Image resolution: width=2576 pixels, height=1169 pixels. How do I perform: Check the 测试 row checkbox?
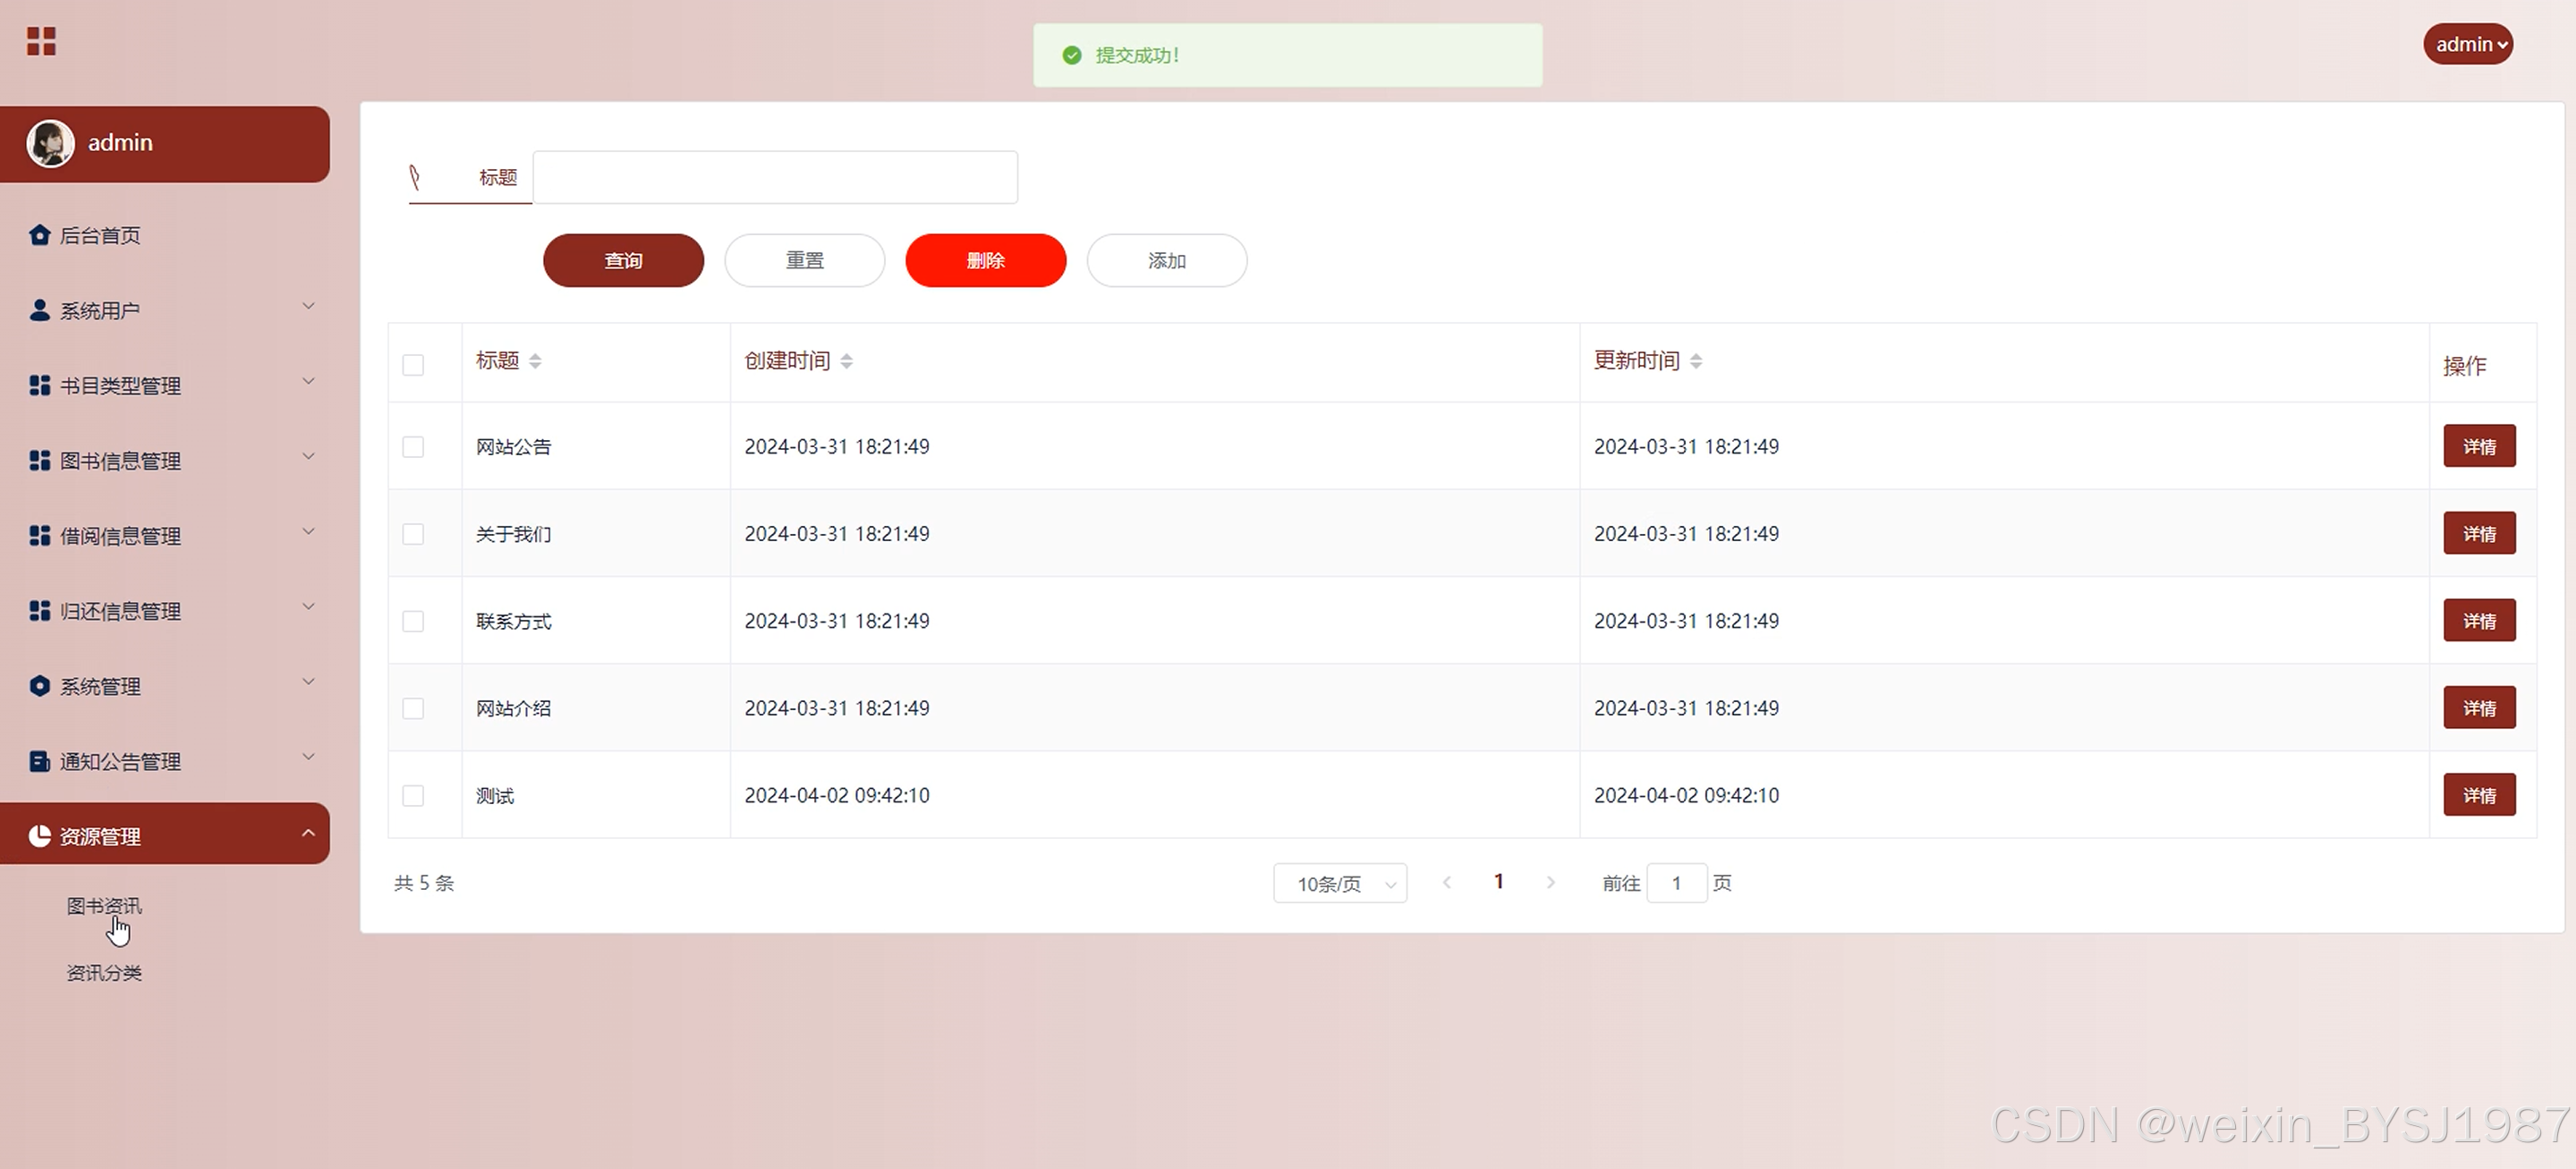point(413,796)
